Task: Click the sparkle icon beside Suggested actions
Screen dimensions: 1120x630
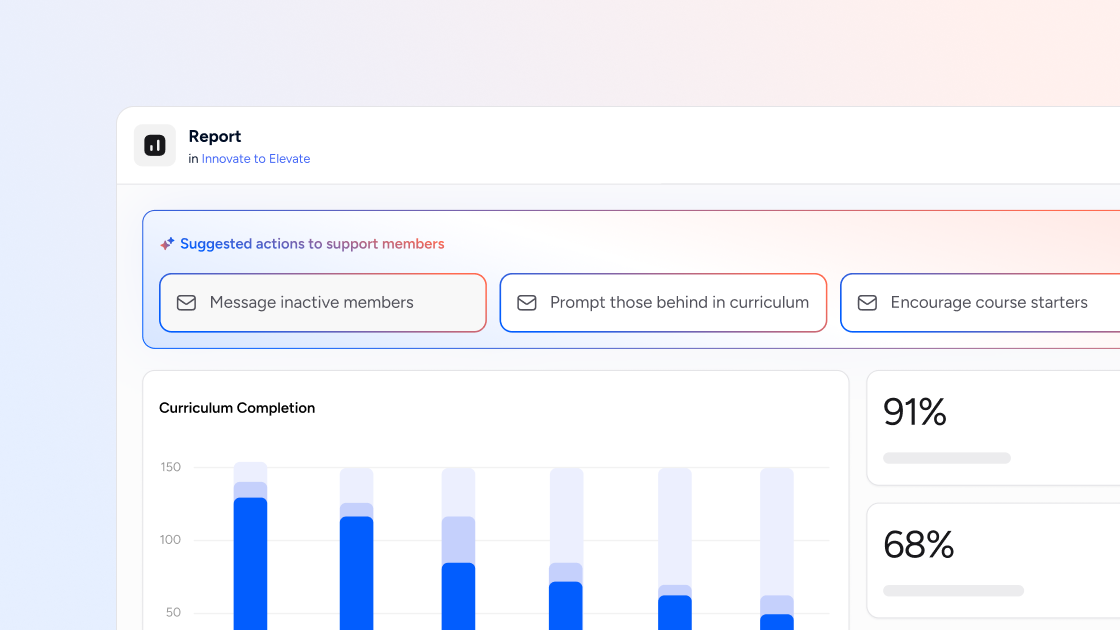Action: point(167,244)
